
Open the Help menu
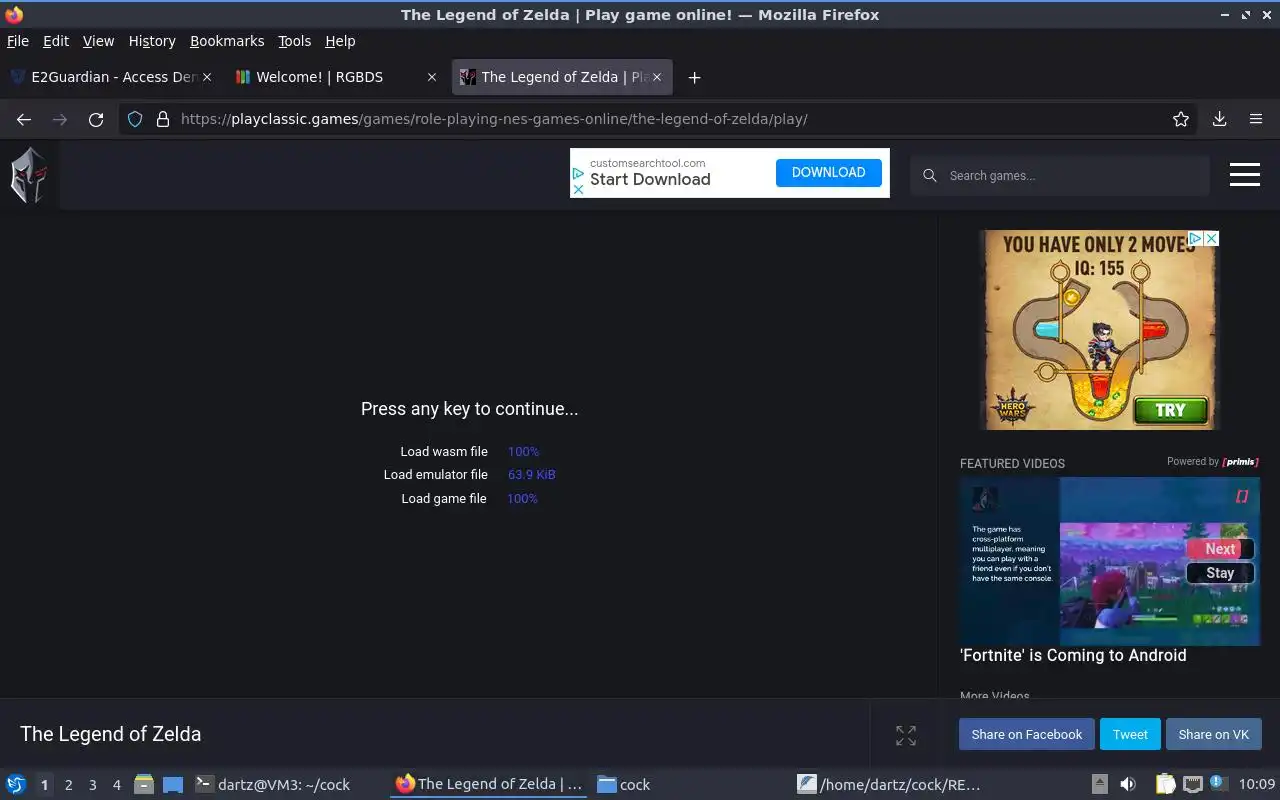pyautogui.click(x=340, y=41)
